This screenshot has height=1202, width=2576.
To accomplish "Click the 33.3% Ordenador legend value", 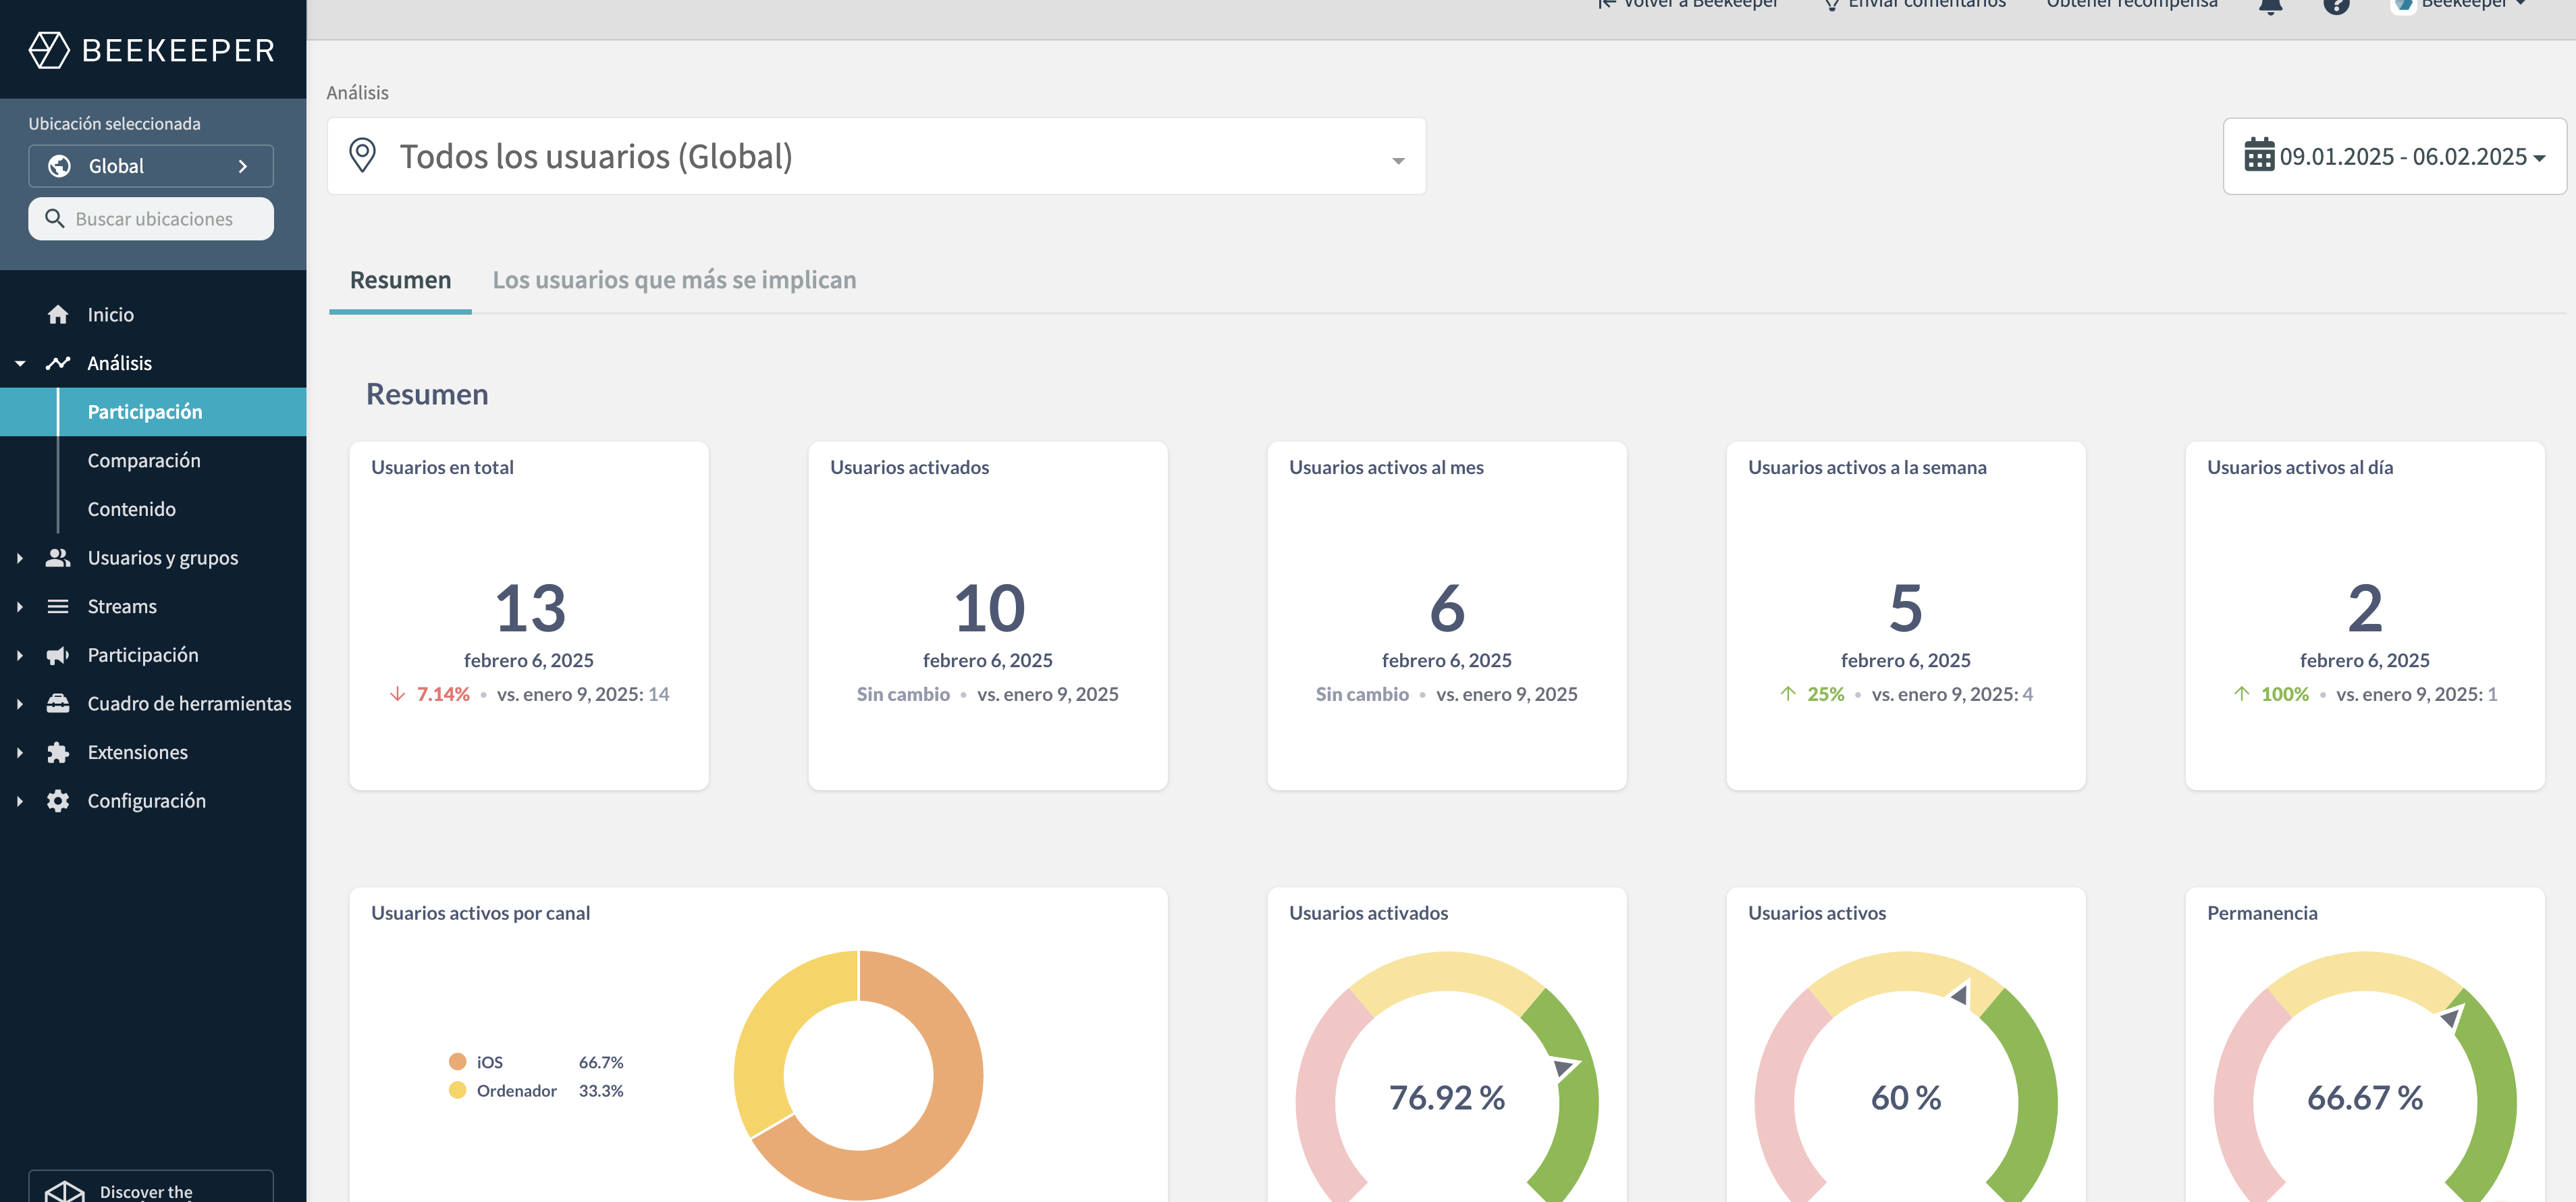I will 601,1090.
